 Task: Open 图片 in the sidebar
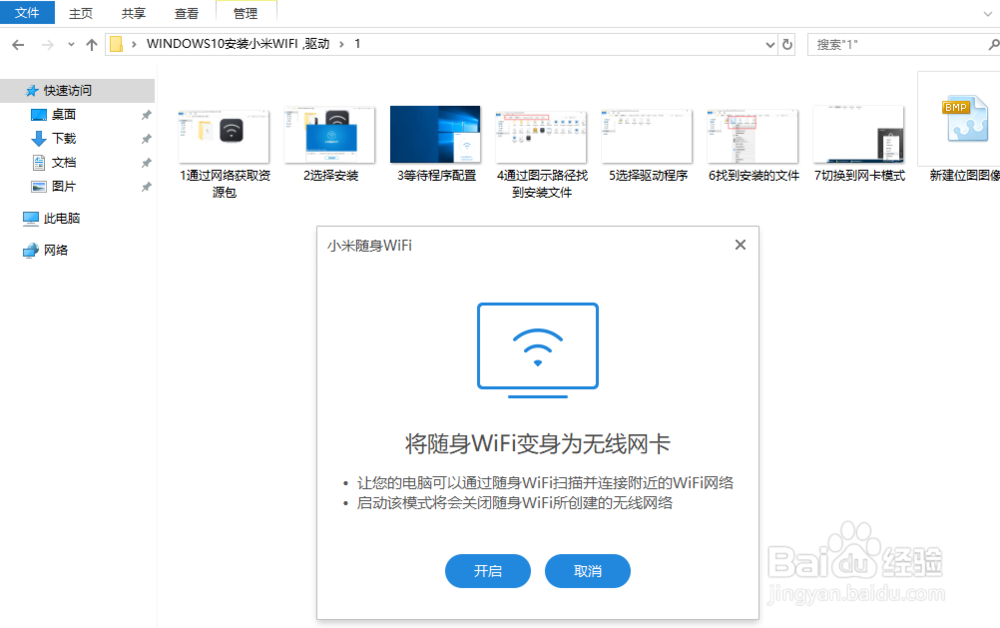pyautogui.click(x=64, y=186)
